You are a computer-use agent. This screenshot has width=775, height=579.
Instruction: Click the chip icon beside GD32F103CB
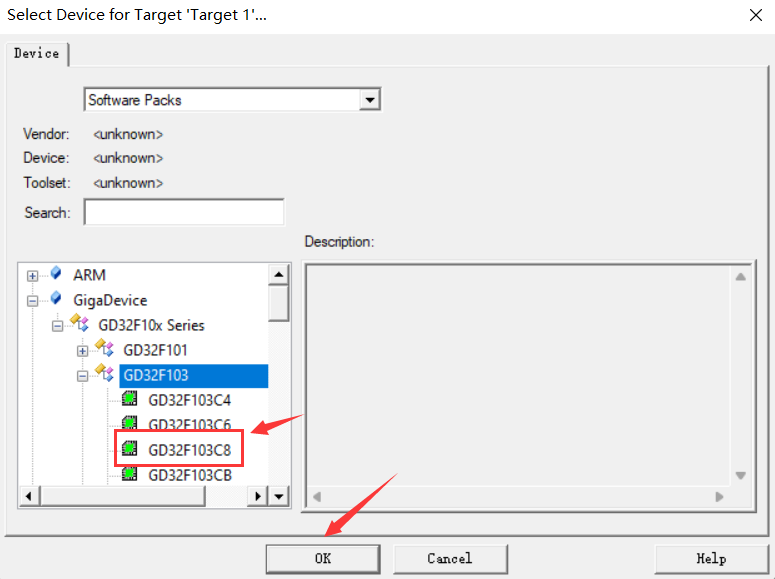(130, 474)
